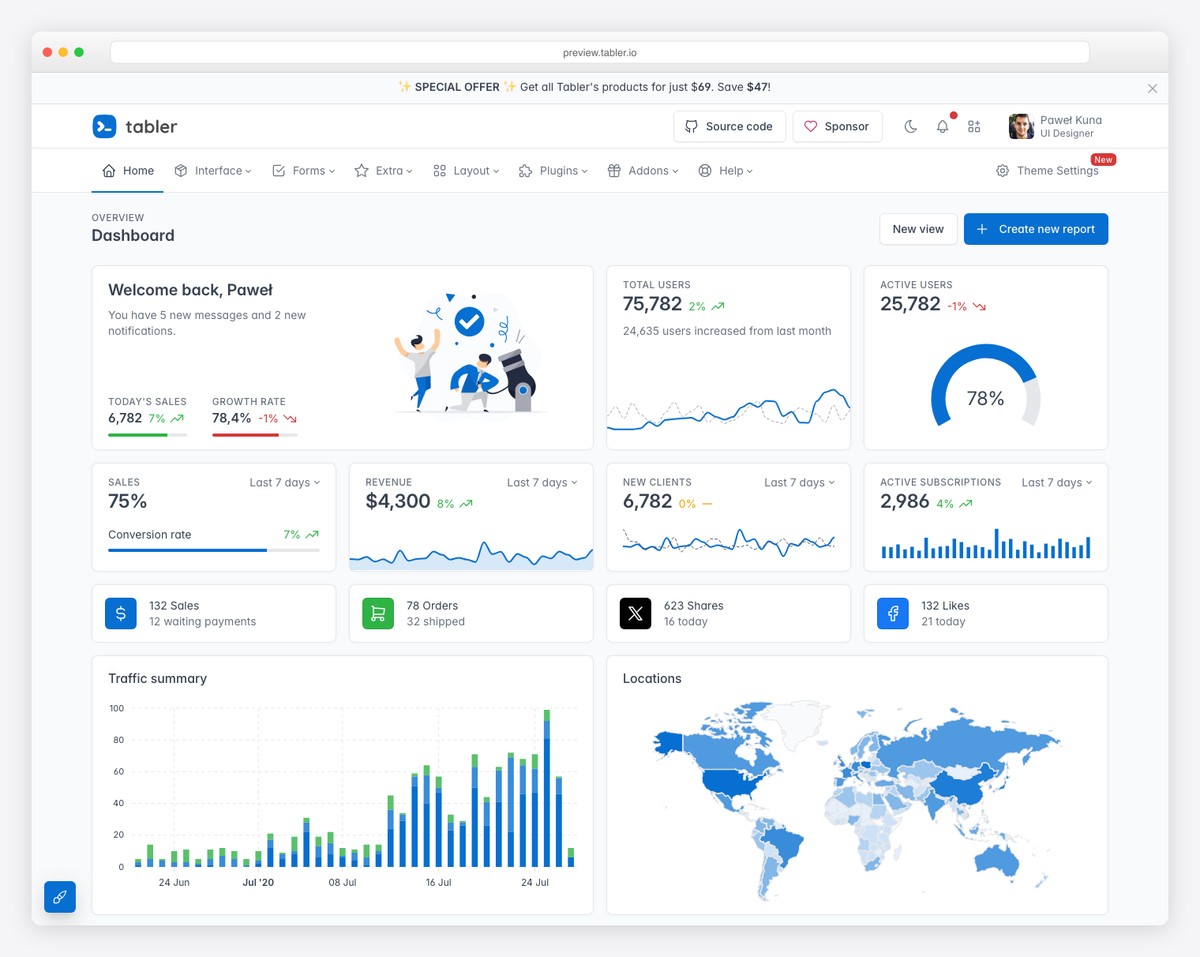
Task: Click the tabler logo in the navbar
Action: point(134,126)
